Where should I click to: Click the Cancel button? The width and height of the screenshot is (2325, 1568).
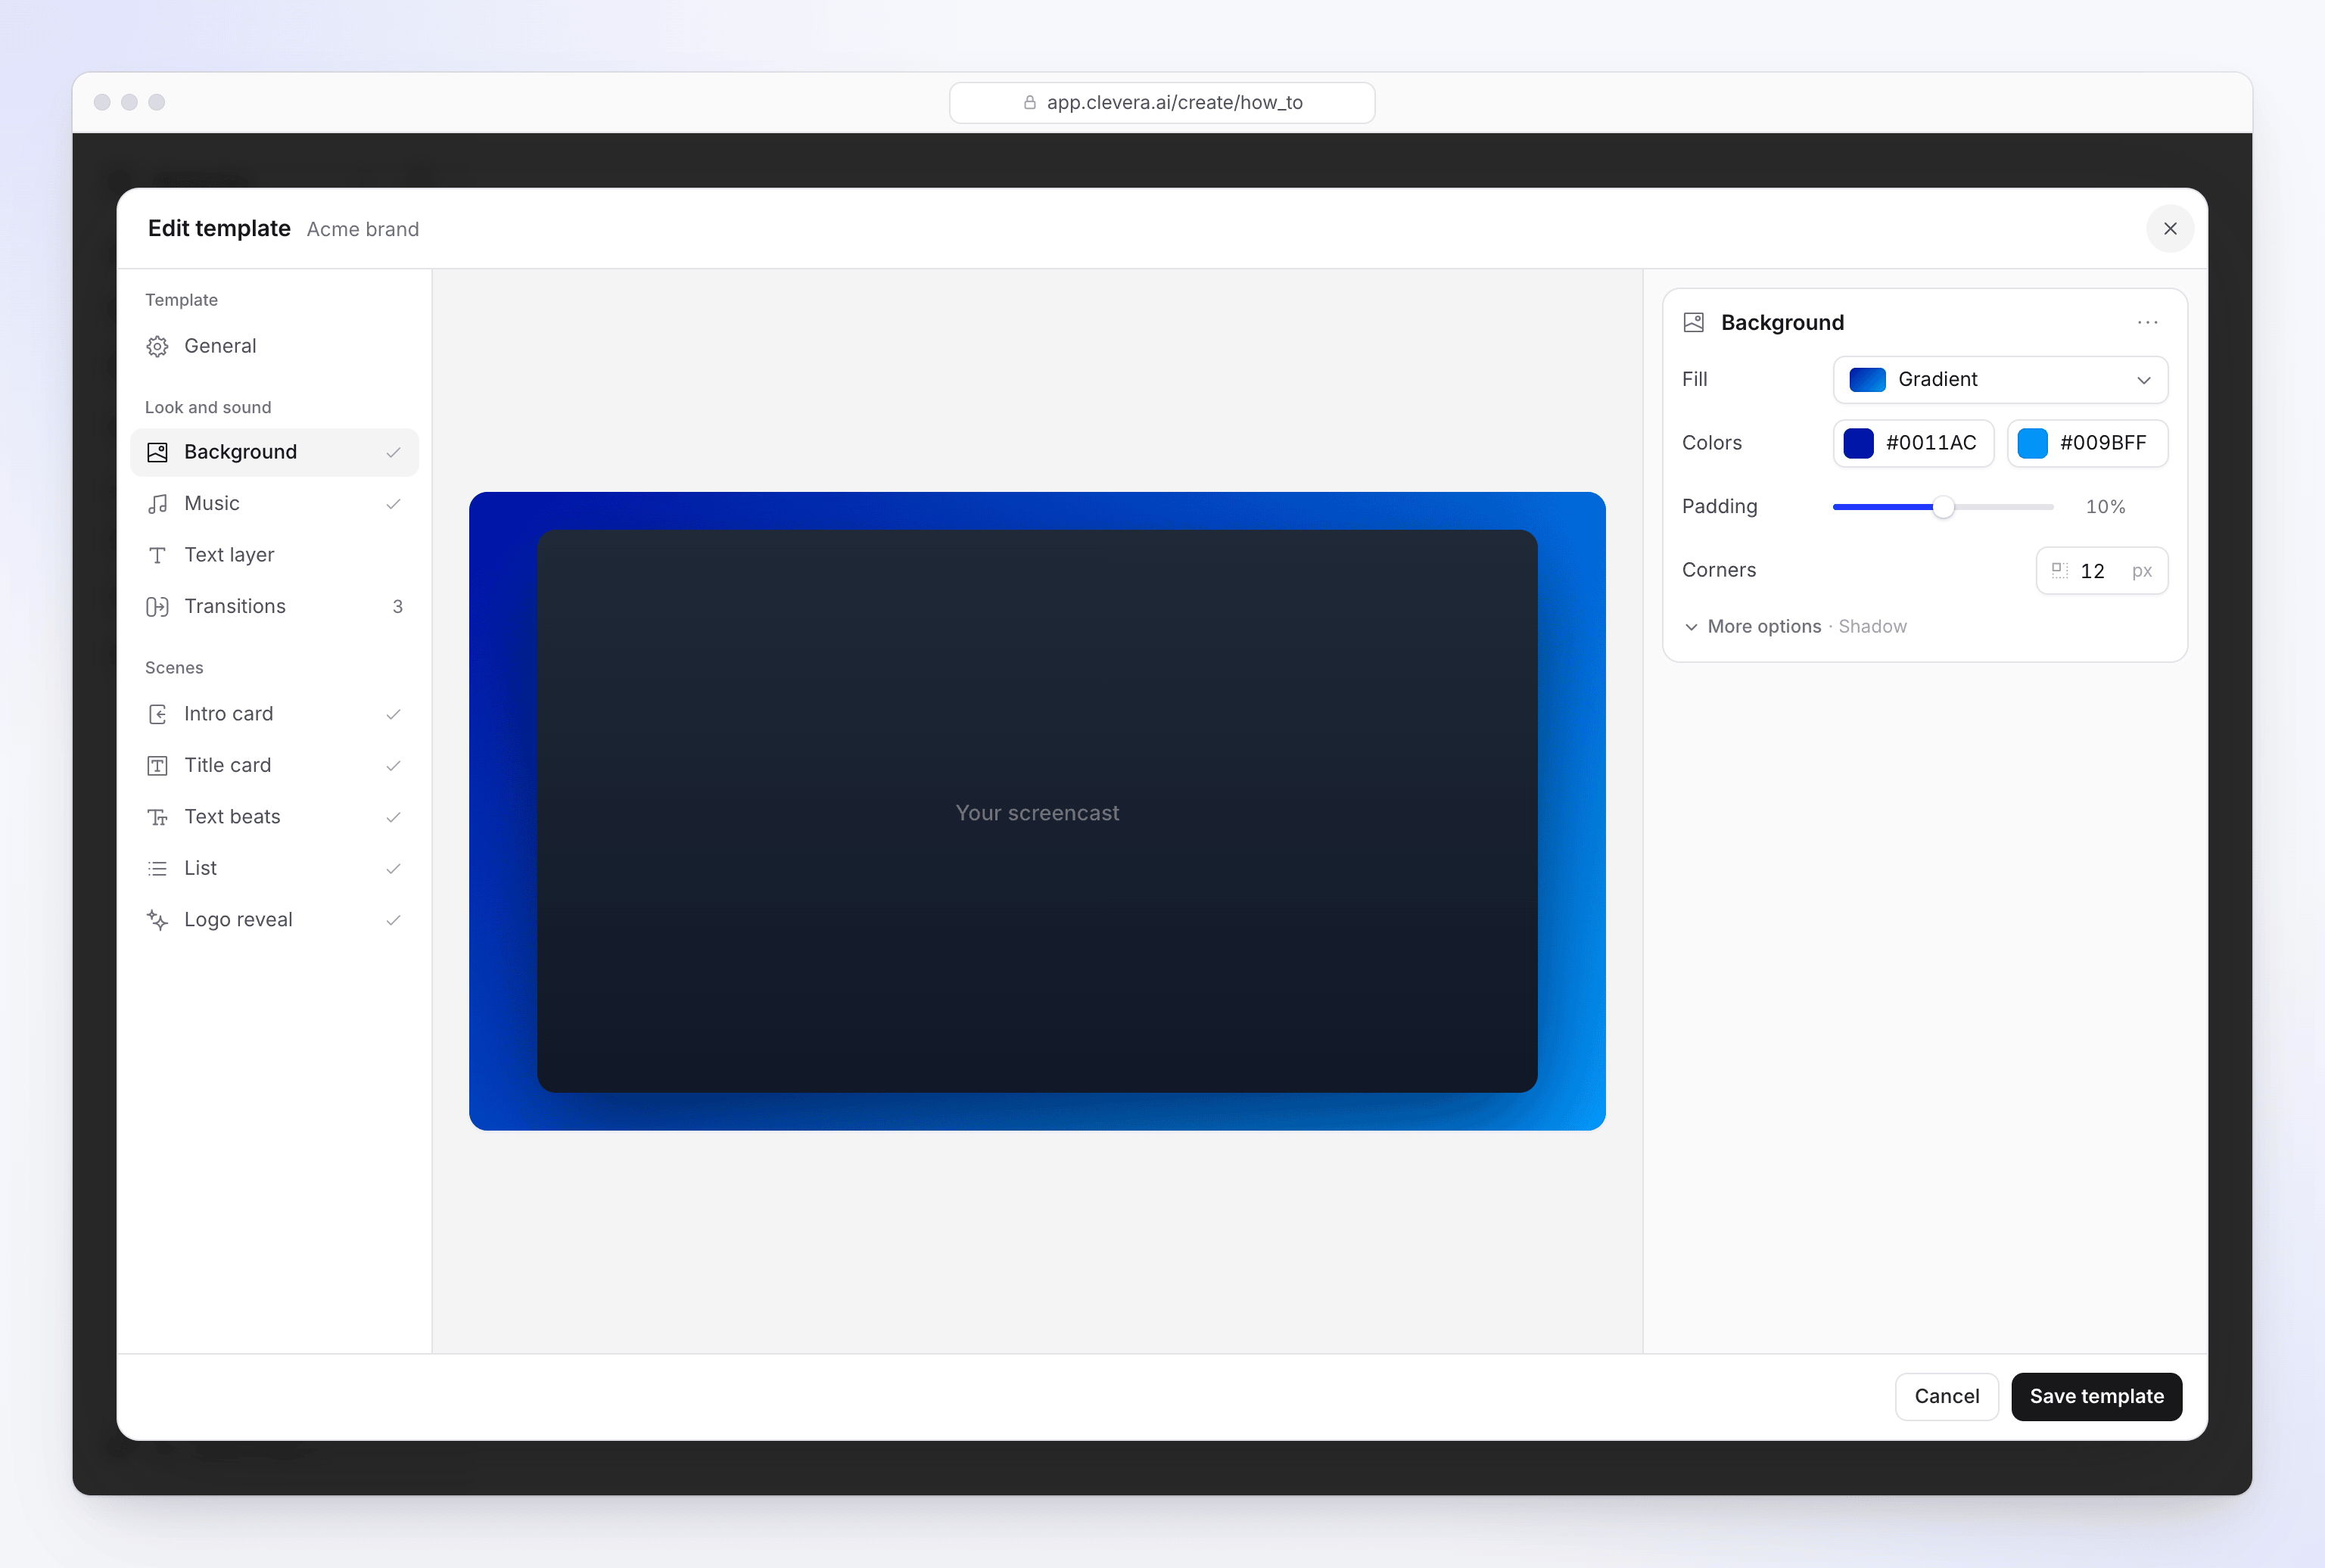pos(1946,1396)
